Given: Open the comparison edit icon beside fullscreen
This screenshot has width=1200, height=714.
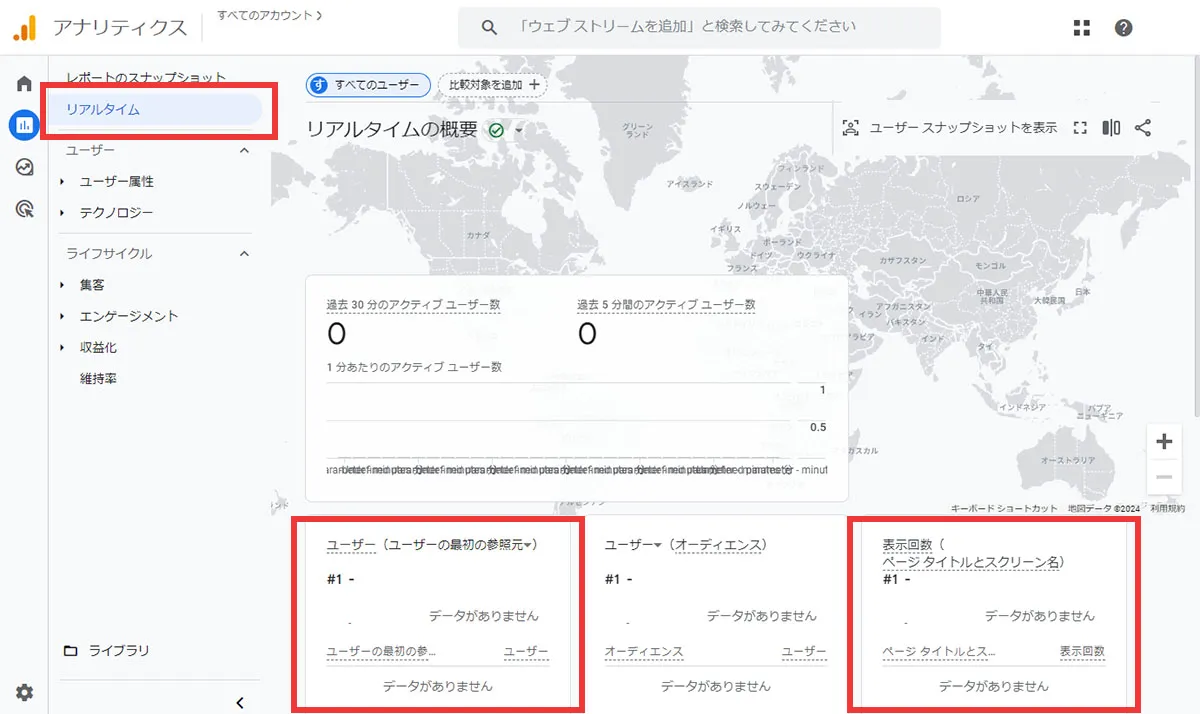Looking at the screenshot, I should [1110, 128].
